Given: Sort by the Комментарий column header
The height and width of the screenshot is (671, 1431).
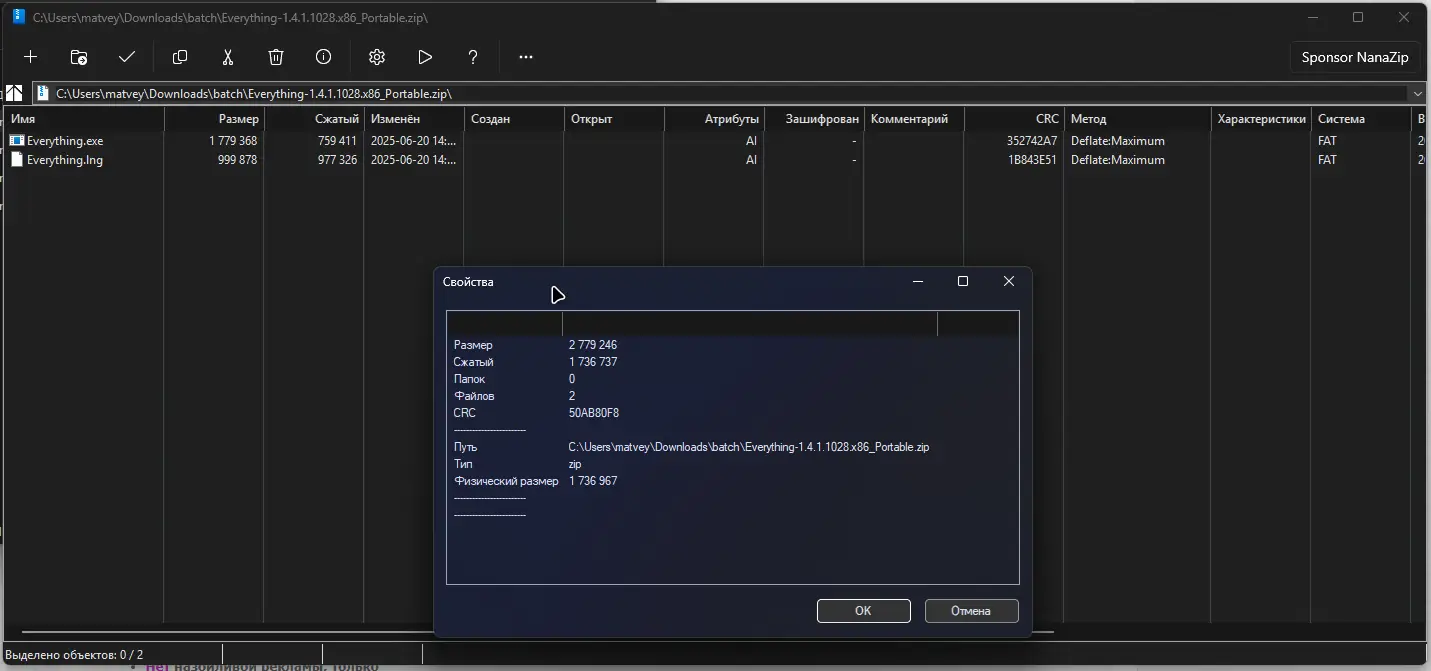Looking at the screenshot, I should 914,119.
